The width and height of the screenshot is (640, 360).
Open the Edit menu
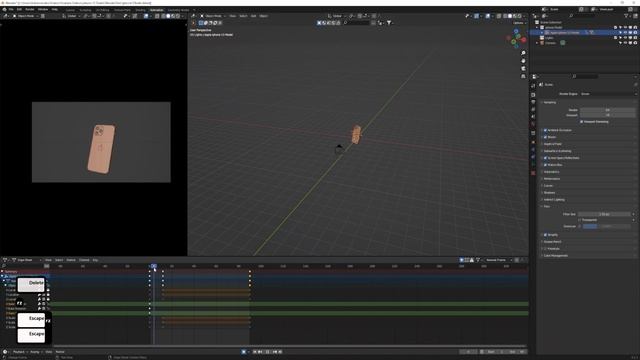point(19,9)
